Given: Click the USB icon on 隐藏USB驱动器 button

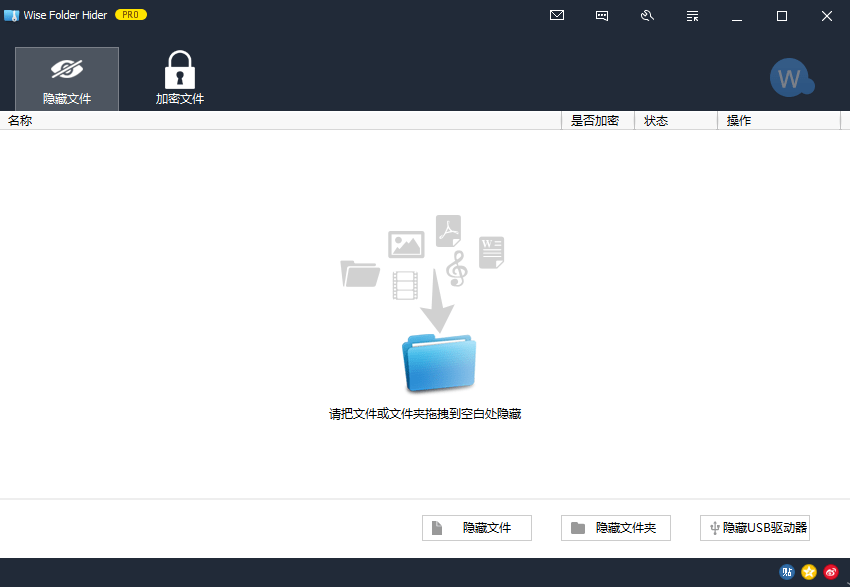Looking at the screenshot, I should pyautogui.click(x=715, y=527).
